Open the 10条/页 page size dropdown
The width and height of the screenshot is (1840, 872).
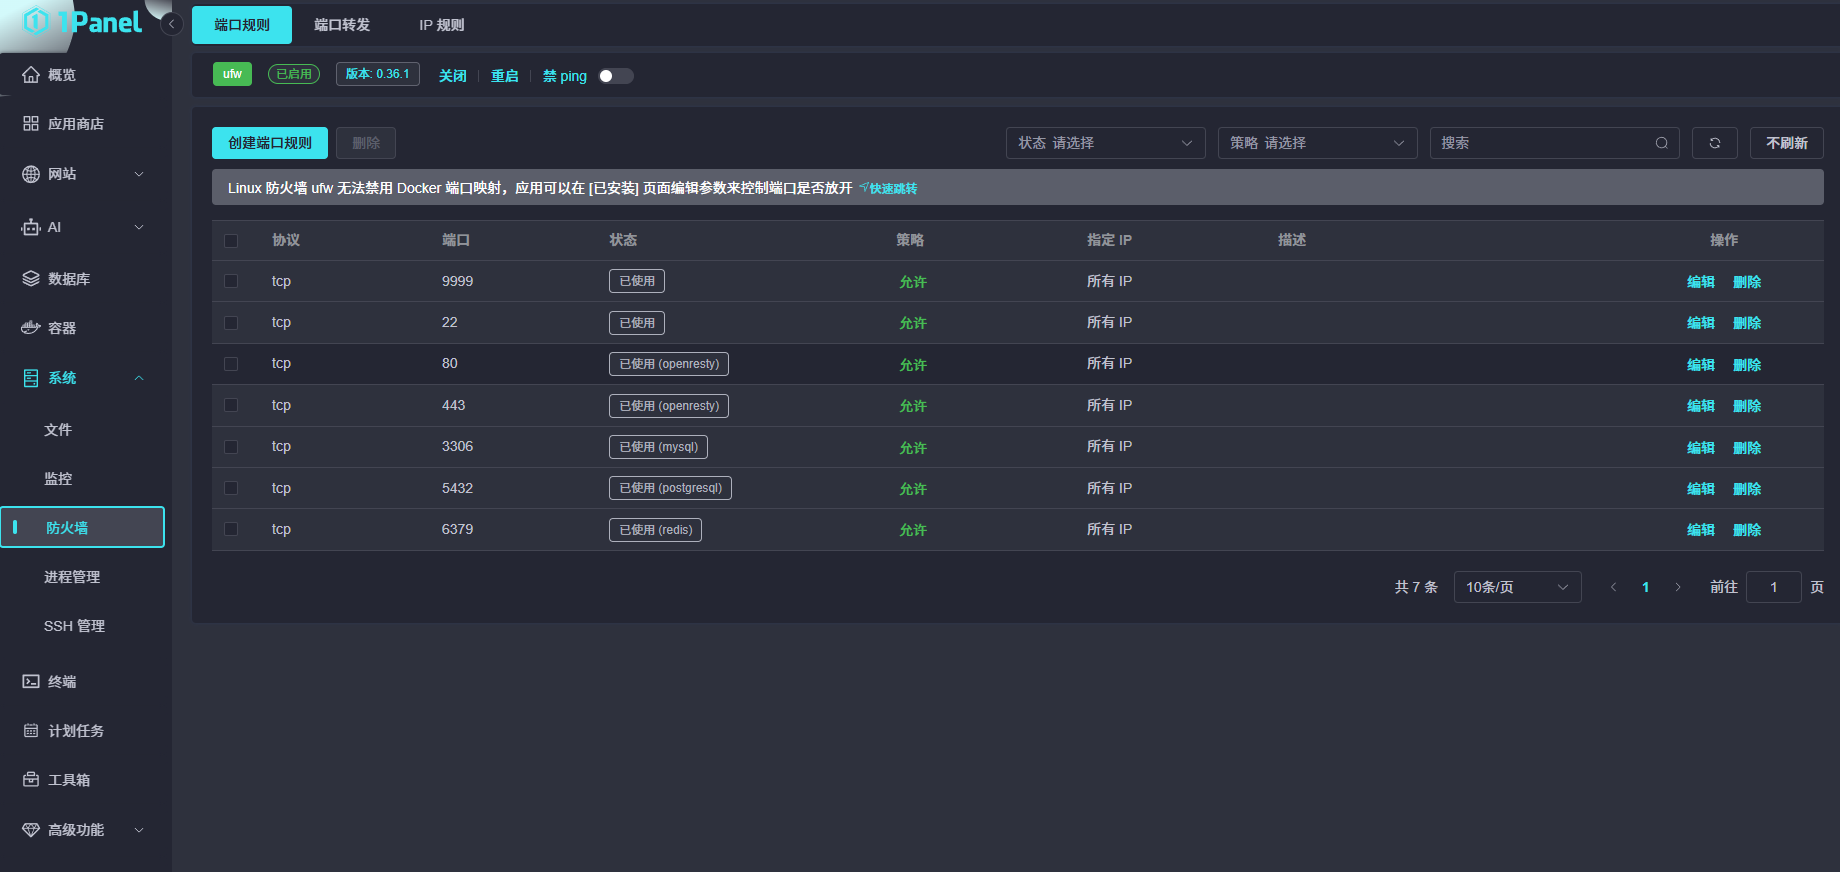1516,587
